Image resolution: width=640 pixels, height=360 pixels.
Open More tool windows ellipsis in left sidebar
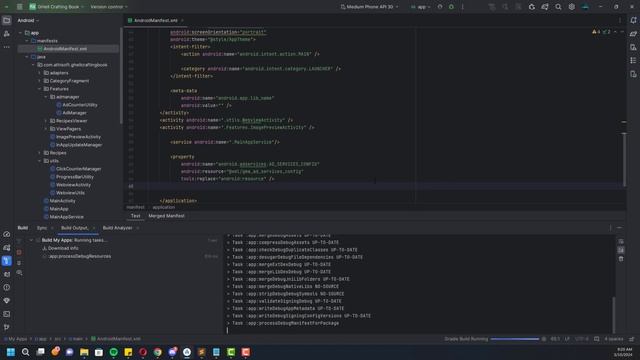tap(7, 47)
